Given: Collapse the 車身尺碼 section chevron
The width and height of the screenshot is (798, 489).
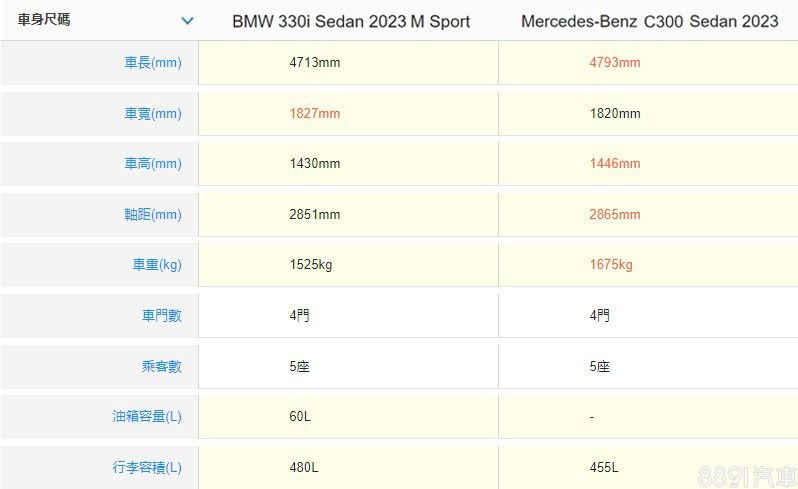Looking at the screenshot, I should click(x=187, y=20).
